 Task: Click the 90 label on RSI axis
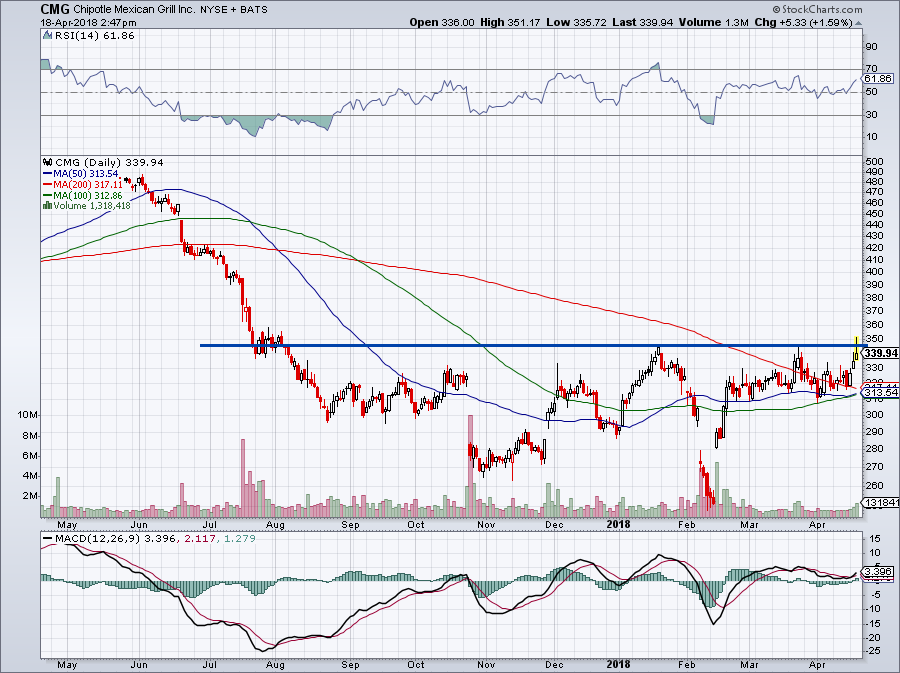pyautogui.click(x=871, y=46)
